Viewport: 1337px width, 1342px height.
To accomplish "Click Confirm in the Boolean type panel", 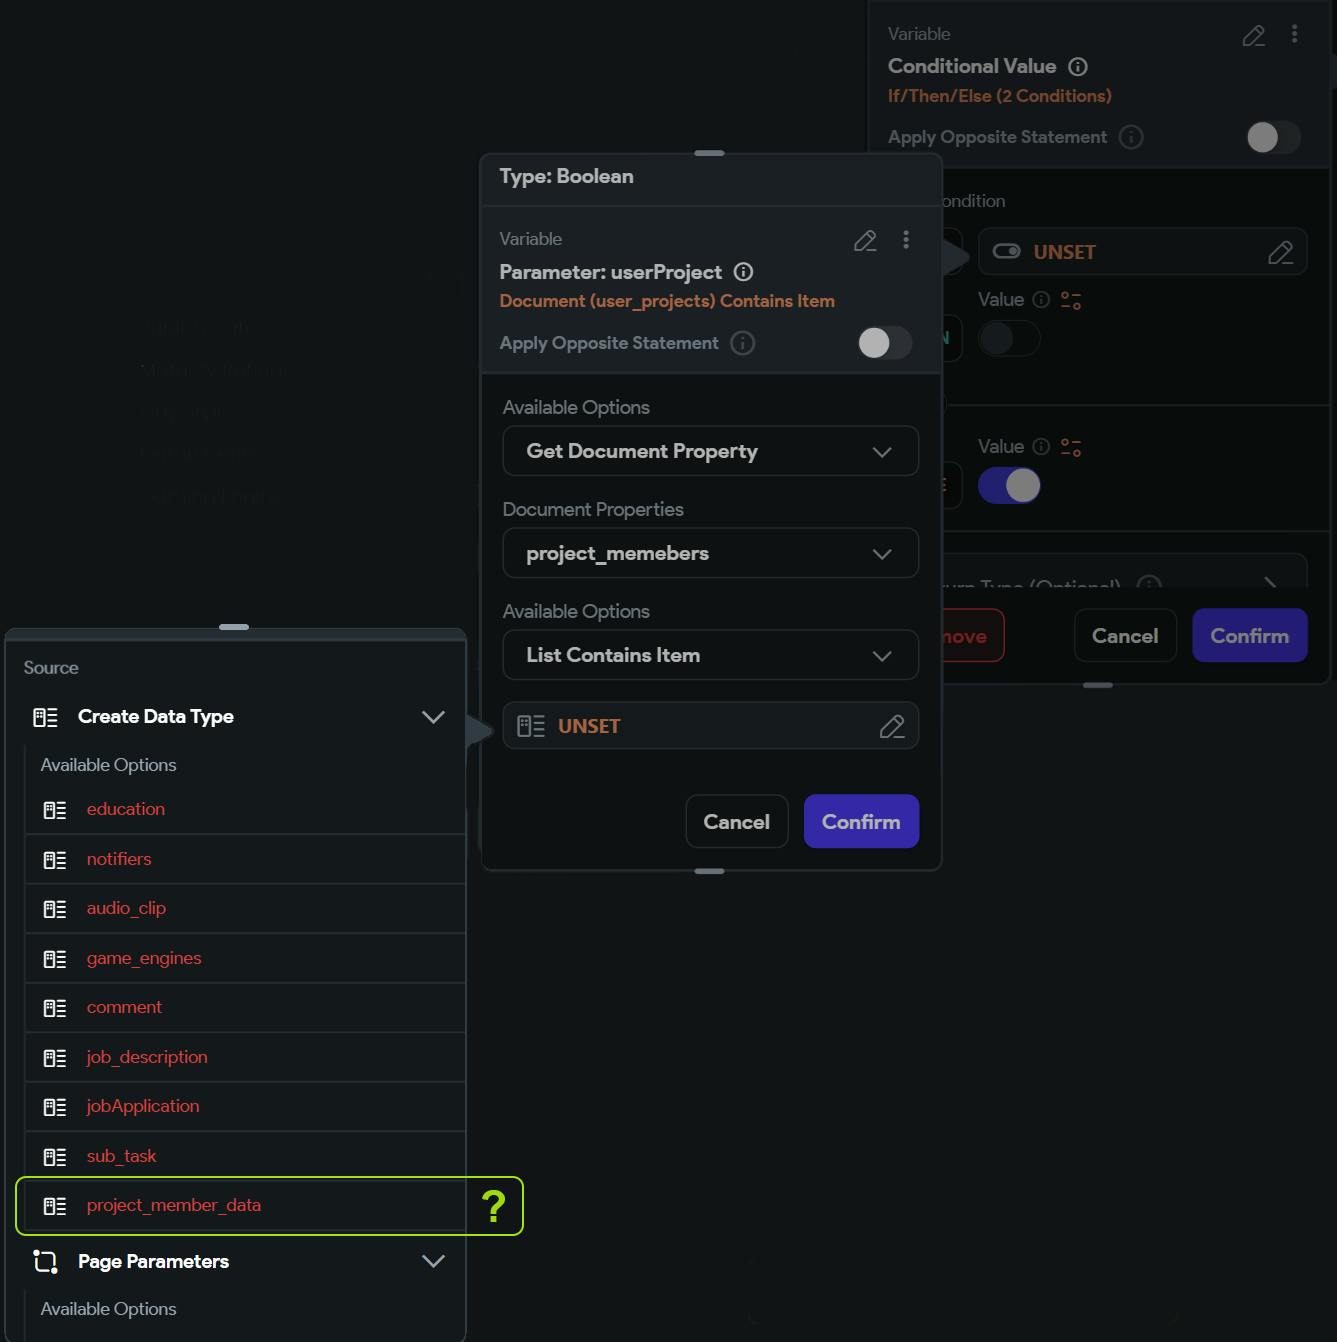I will pyautogui.click(x=861, y=822).
